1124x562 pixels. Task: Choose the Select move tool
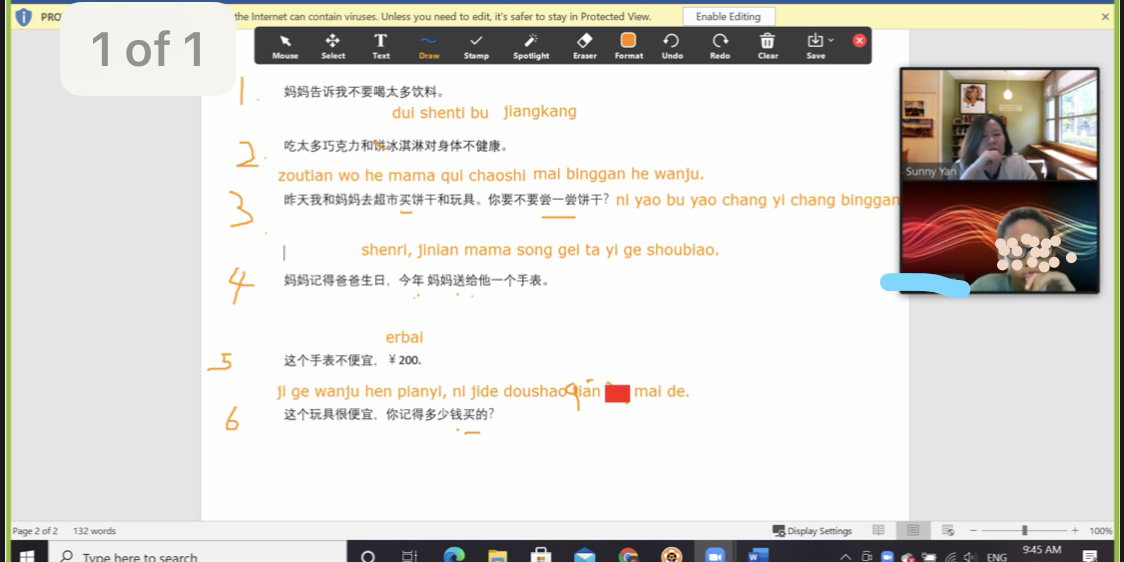[x=333, y=45]
